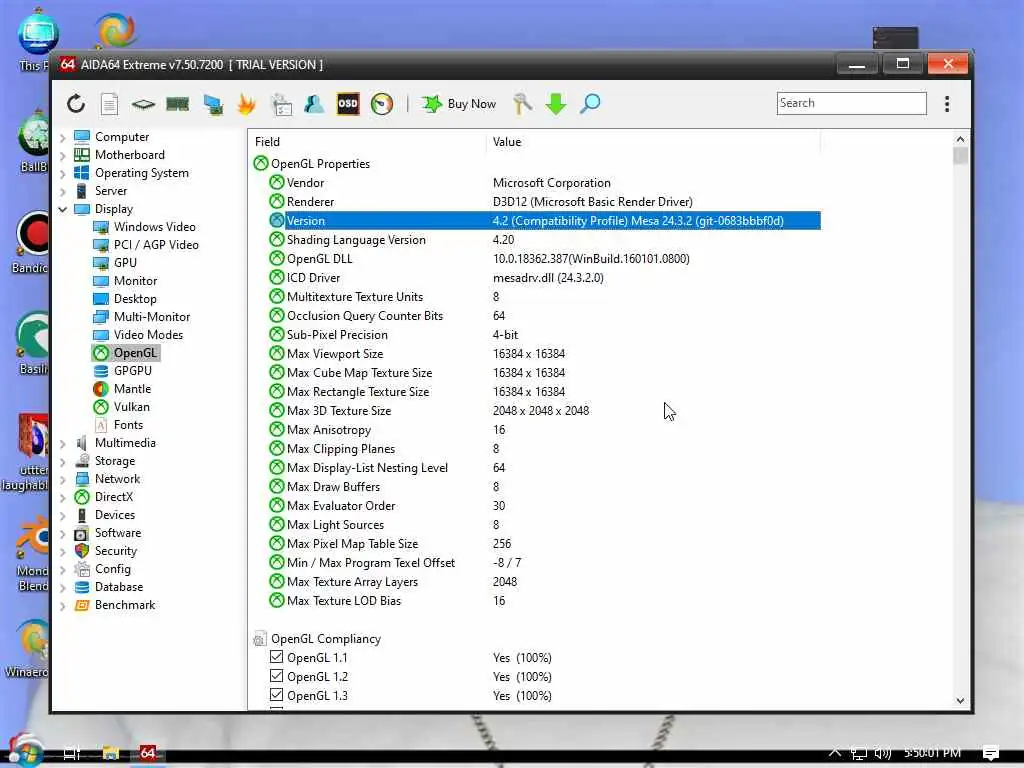Screen dimensions: 1024x768
Task: Select PCI / AGP Video item
Action: click(146, 245)
